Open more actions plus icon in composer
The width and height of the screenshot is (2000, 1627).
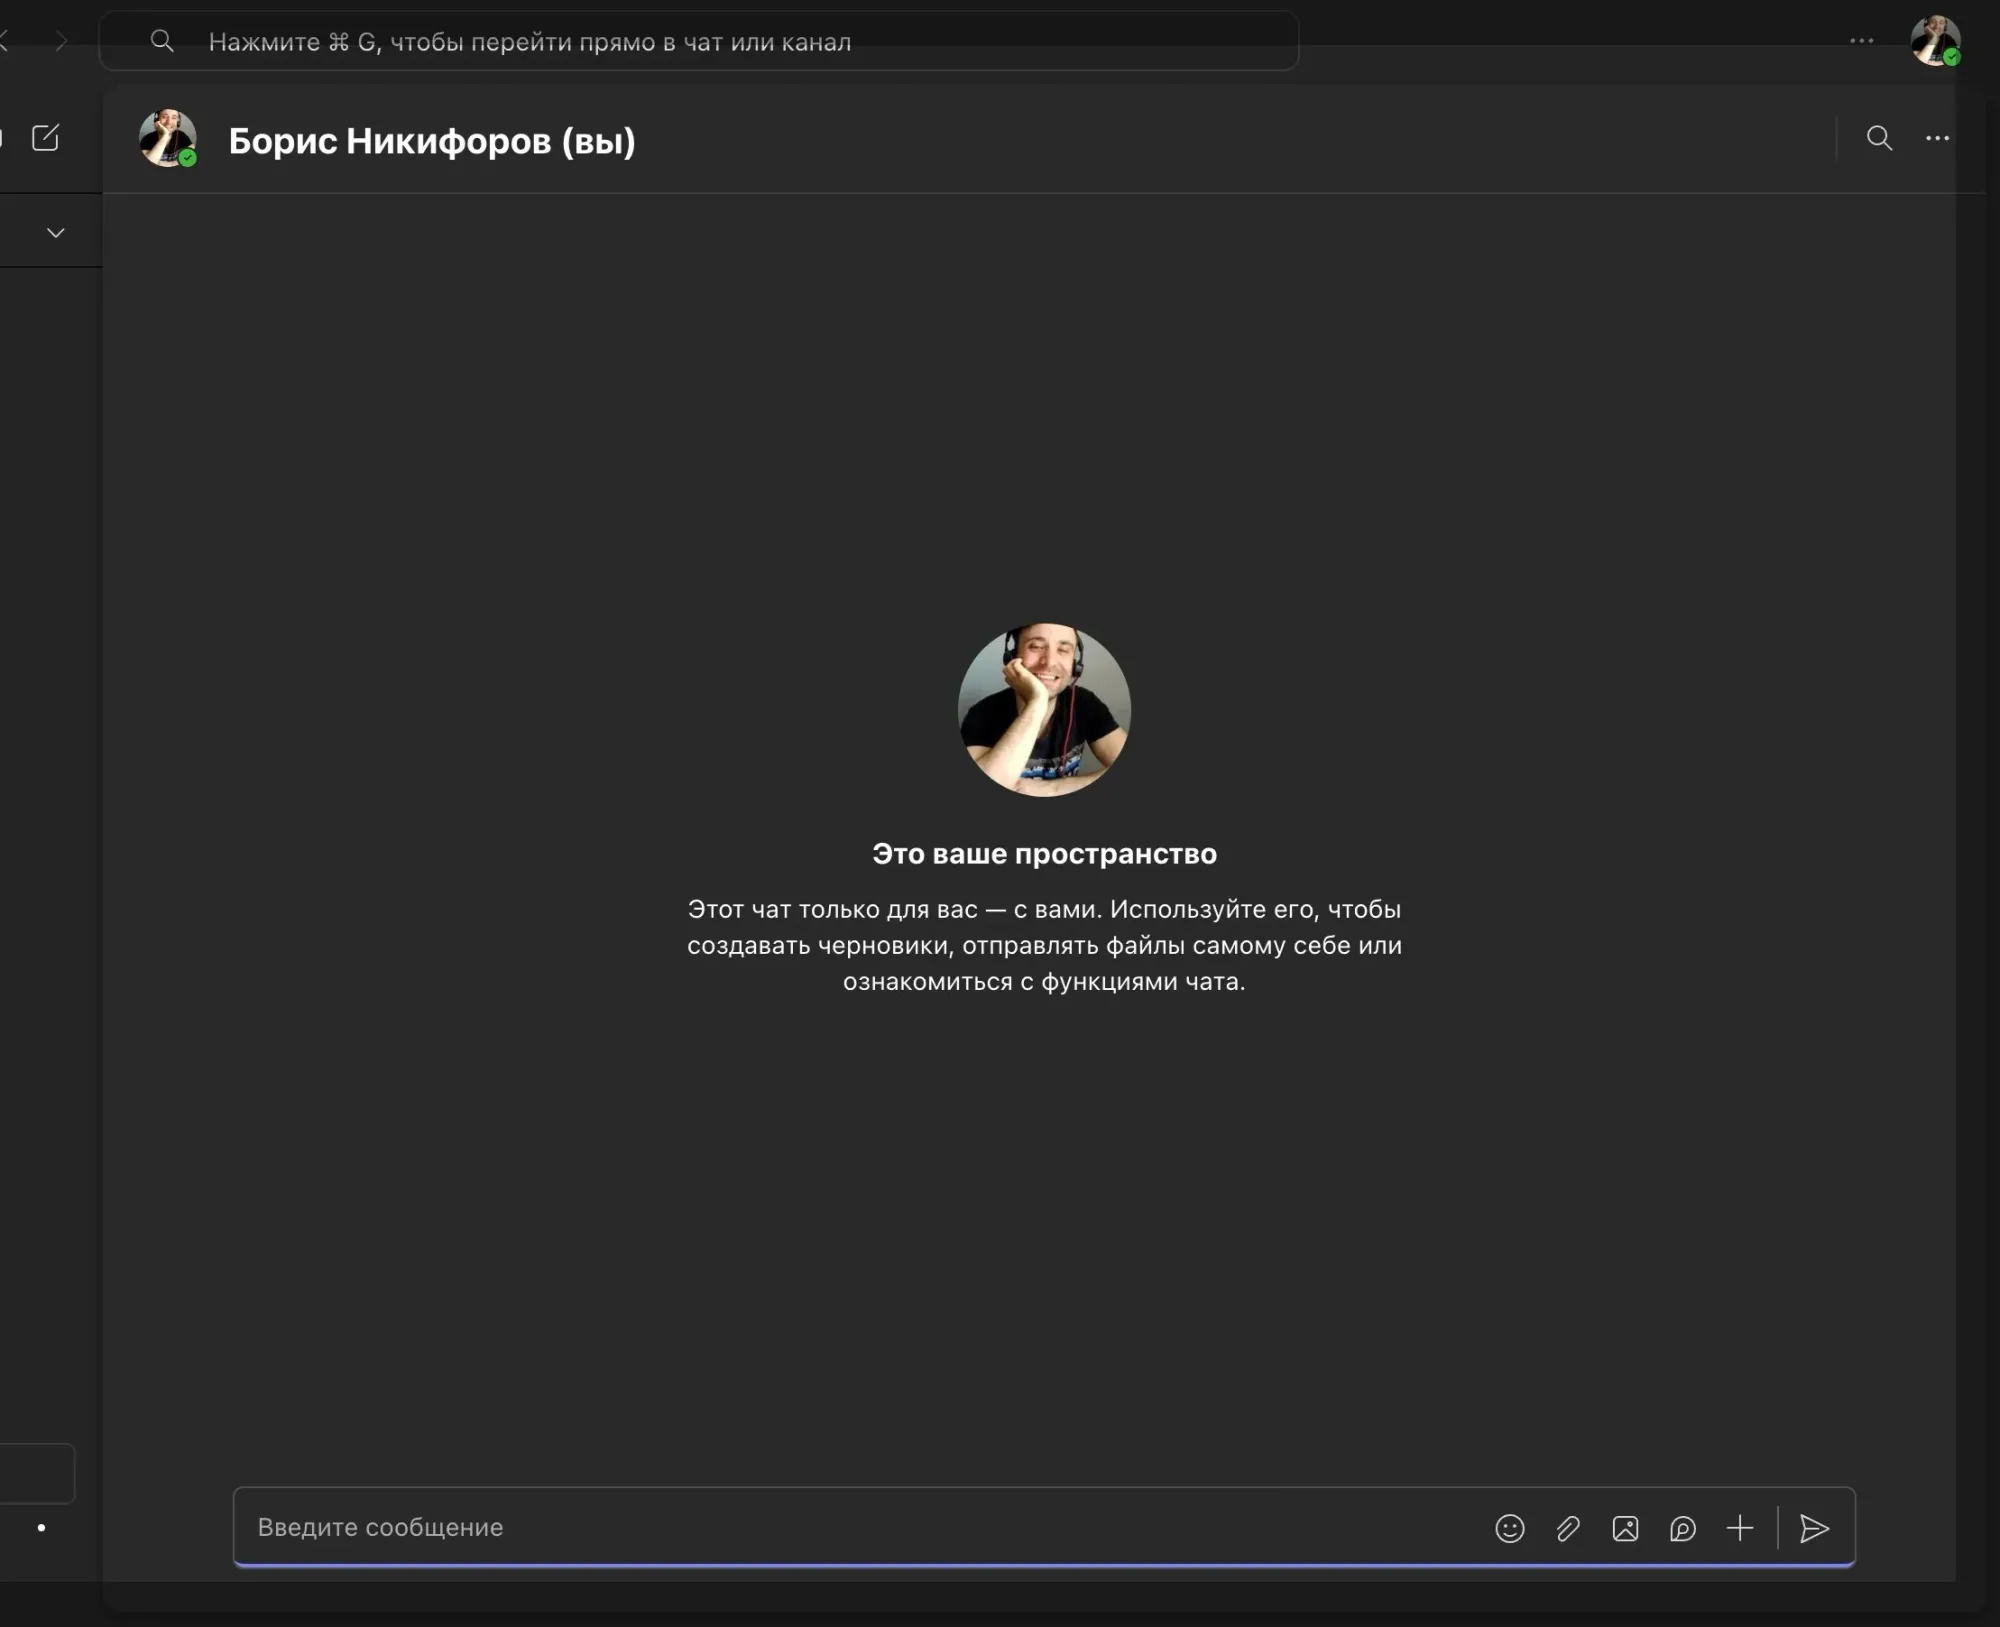tap(1740, 1528)
